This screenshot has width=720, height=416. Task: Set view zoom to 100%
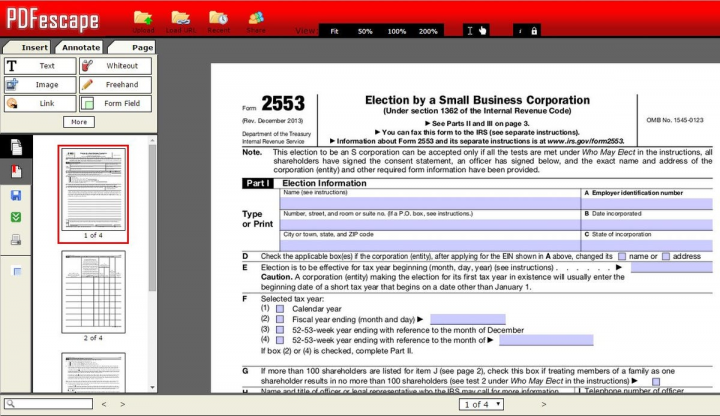[x=396, y=31]
